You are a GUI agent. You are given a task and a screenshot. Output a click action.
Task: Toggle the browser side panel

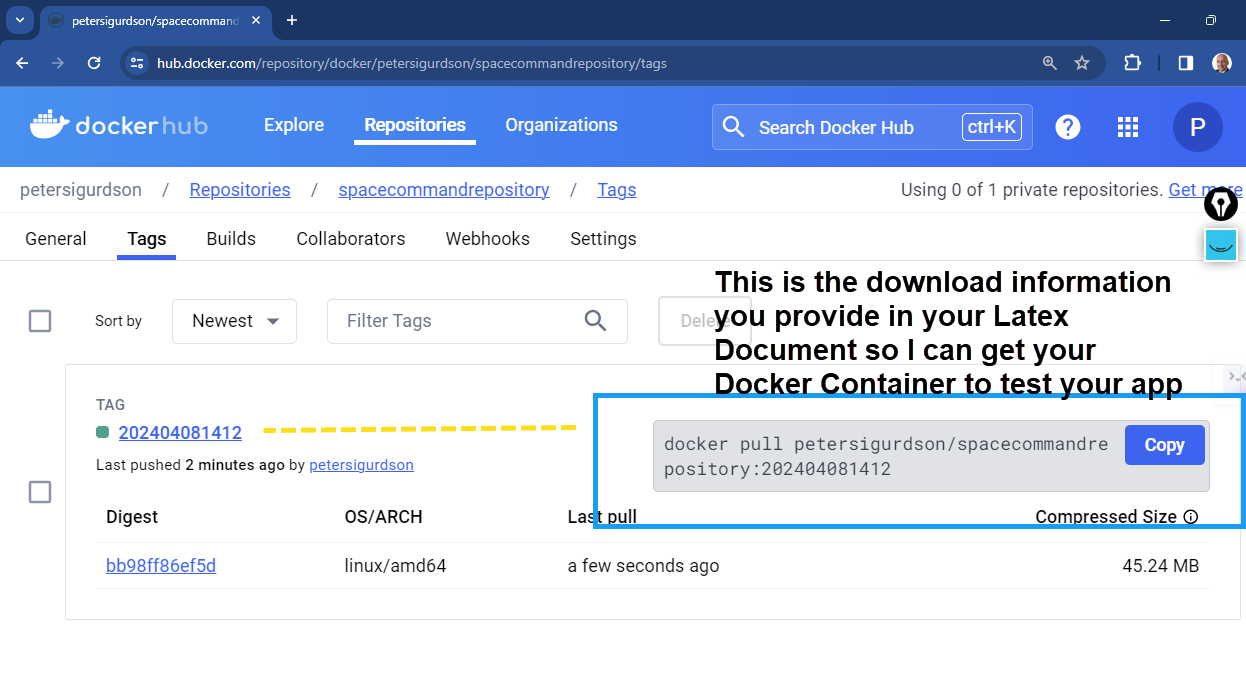coord(1186,63)
